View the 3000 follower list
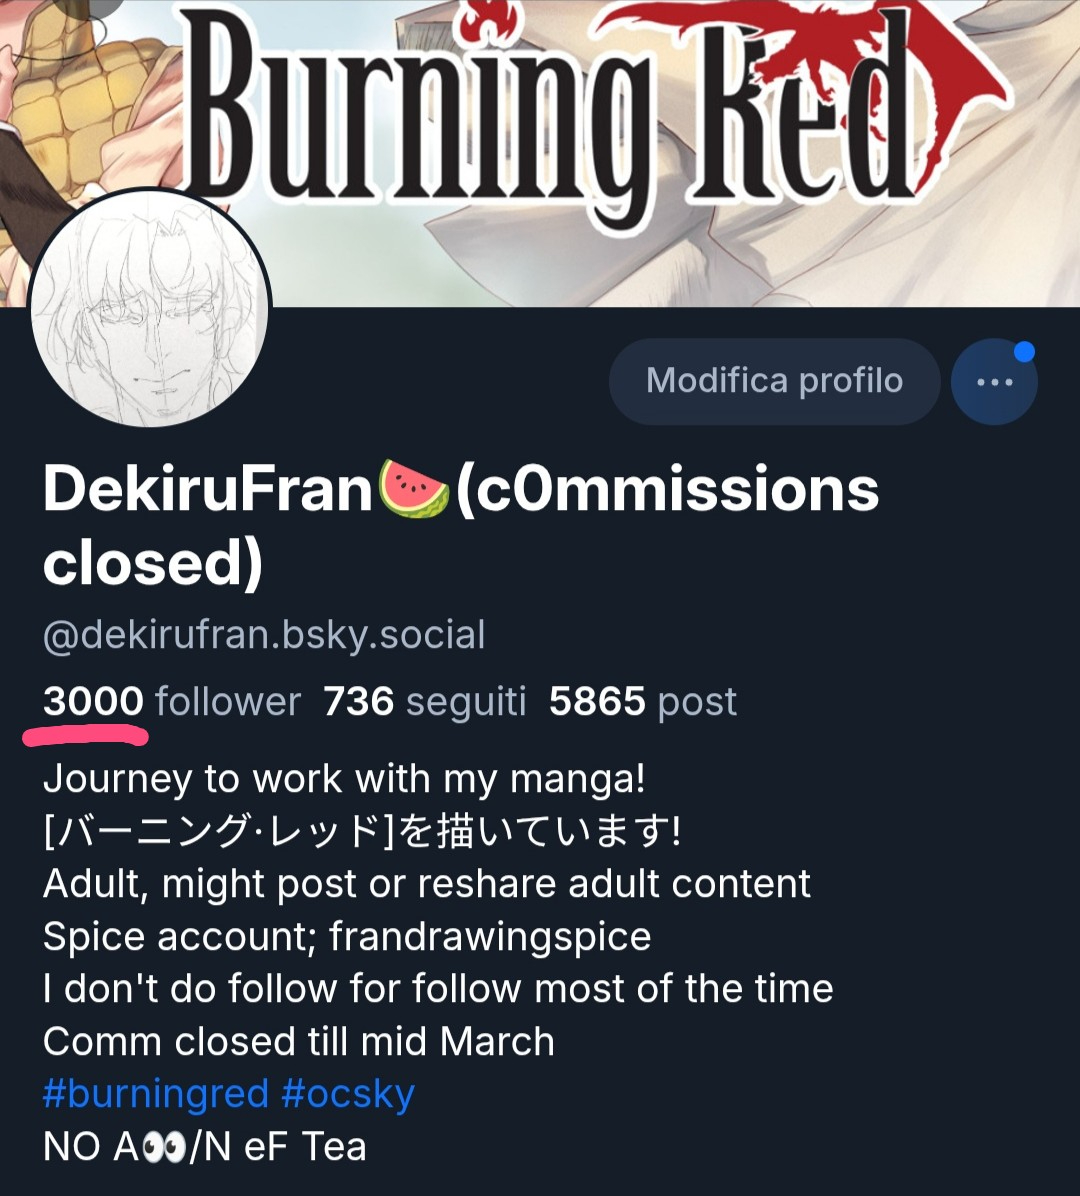The width and height of the screenshot is (1080, 1196). tap(171, 702)
